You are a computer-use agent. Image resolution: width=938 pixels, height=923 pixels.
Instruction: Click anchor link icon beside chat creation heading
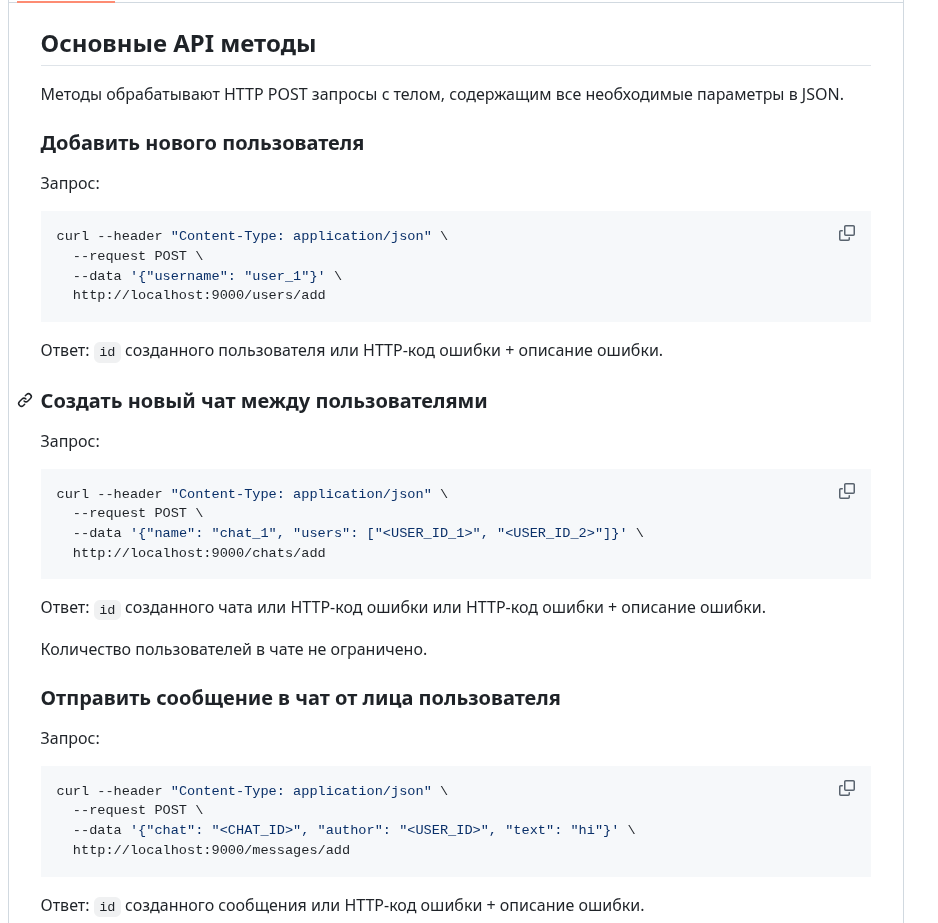point(25,401)
